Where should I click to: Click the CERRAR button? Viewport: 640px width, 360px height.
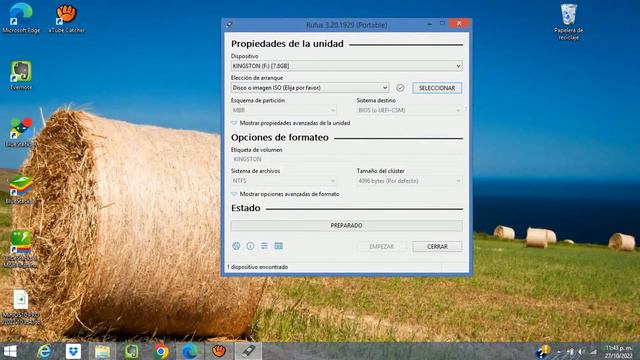437,247
